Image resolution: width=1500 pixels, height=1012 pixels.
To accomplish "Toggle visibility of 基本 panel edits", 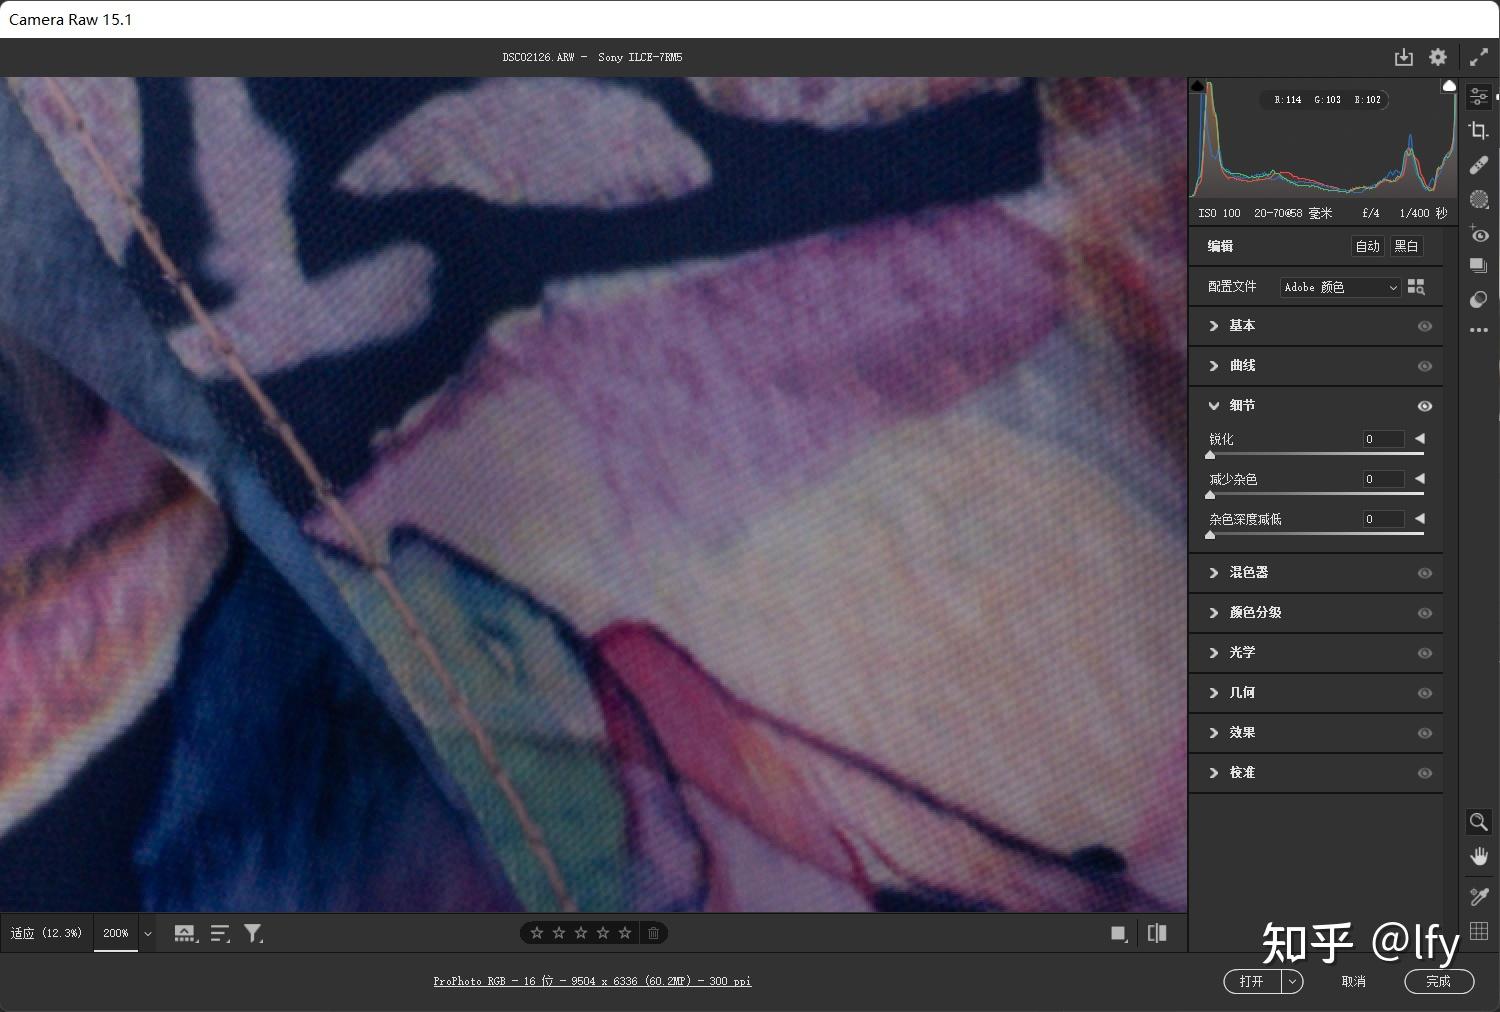I will coord(1425,326).
